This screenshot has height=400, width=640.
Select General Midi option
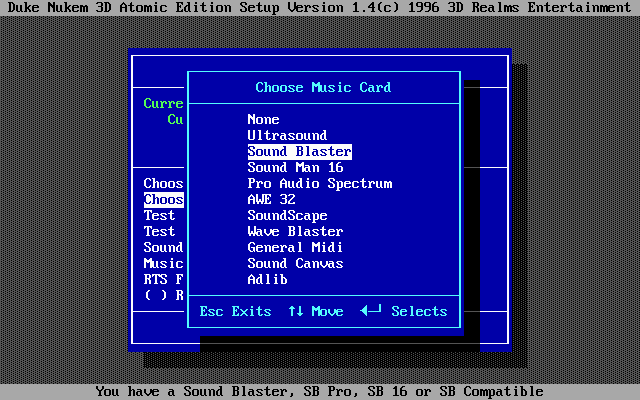click(296, 247)
